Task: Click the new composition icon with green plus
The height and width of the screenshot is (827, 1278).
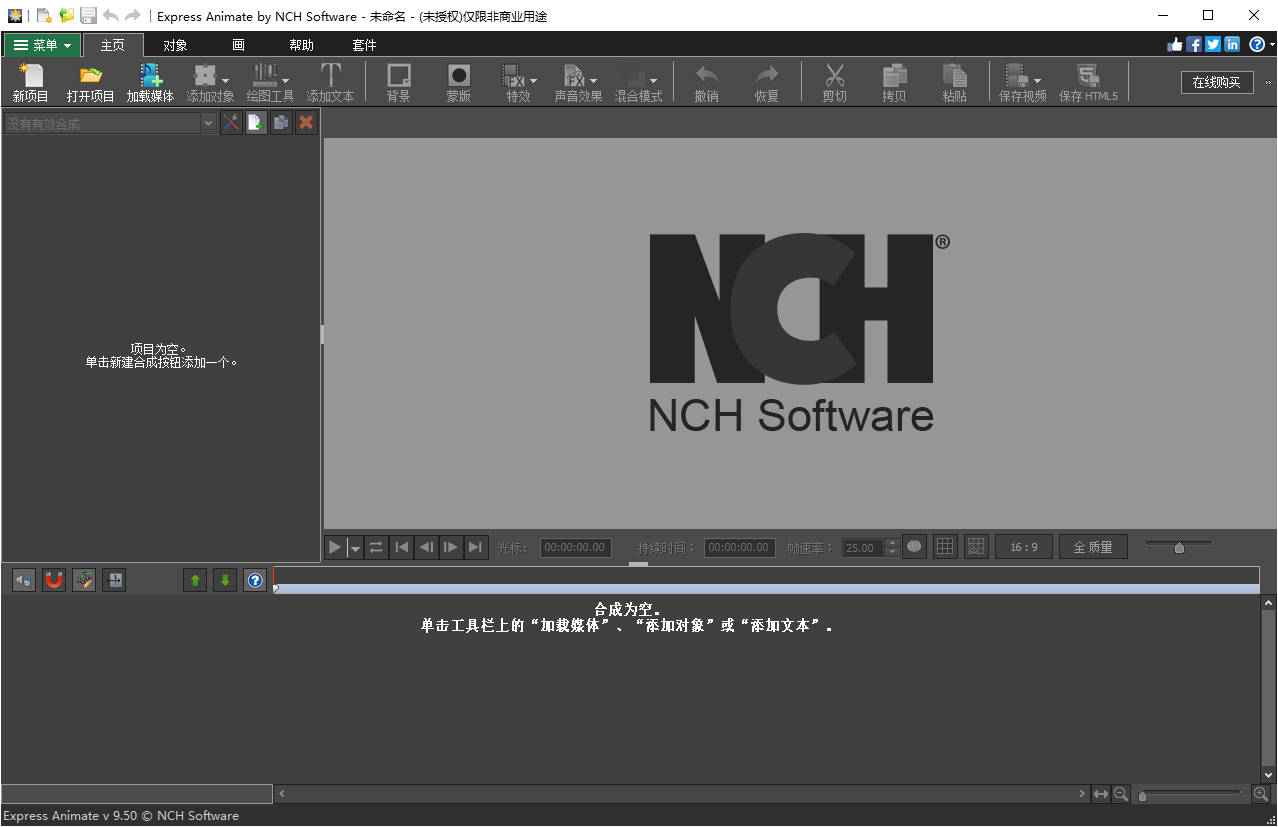Action: tap(256, 123)
